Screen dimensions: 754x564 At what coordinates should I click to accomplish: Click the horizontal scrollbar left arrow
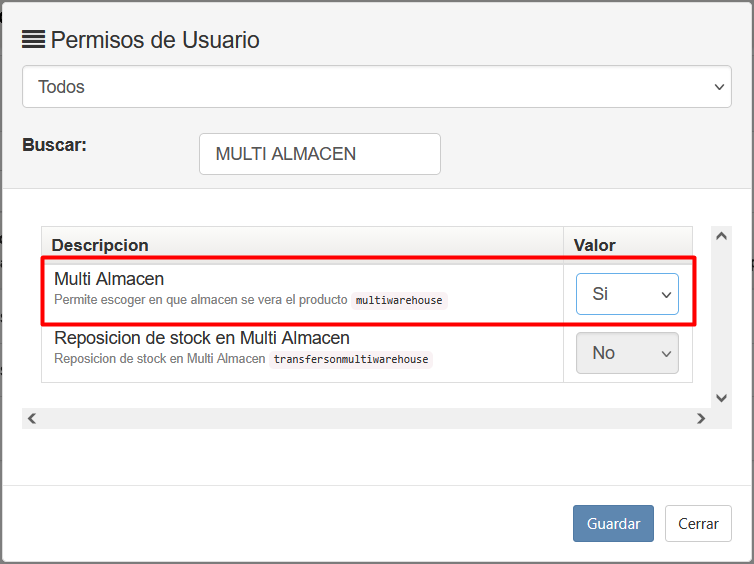[31, 419]
